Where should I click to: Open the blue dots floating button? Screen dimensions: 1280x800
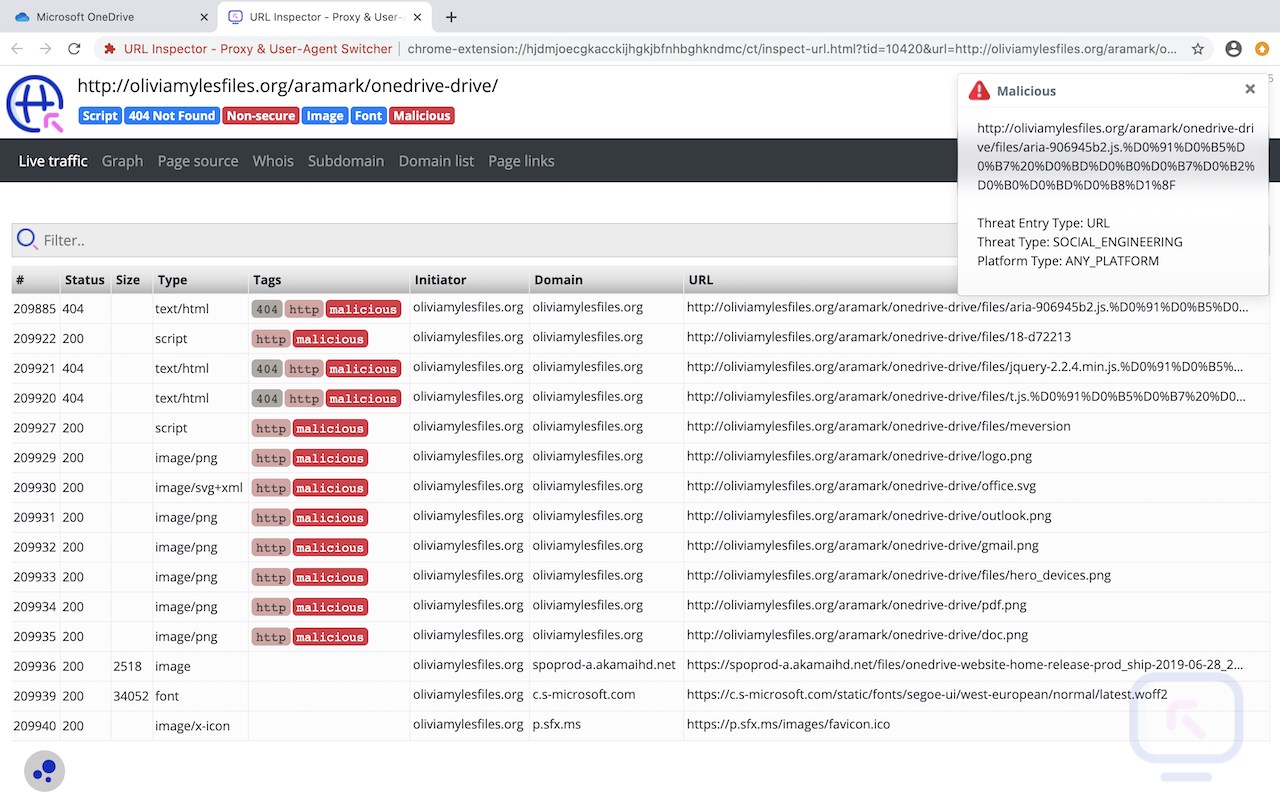tap(44, 771)
